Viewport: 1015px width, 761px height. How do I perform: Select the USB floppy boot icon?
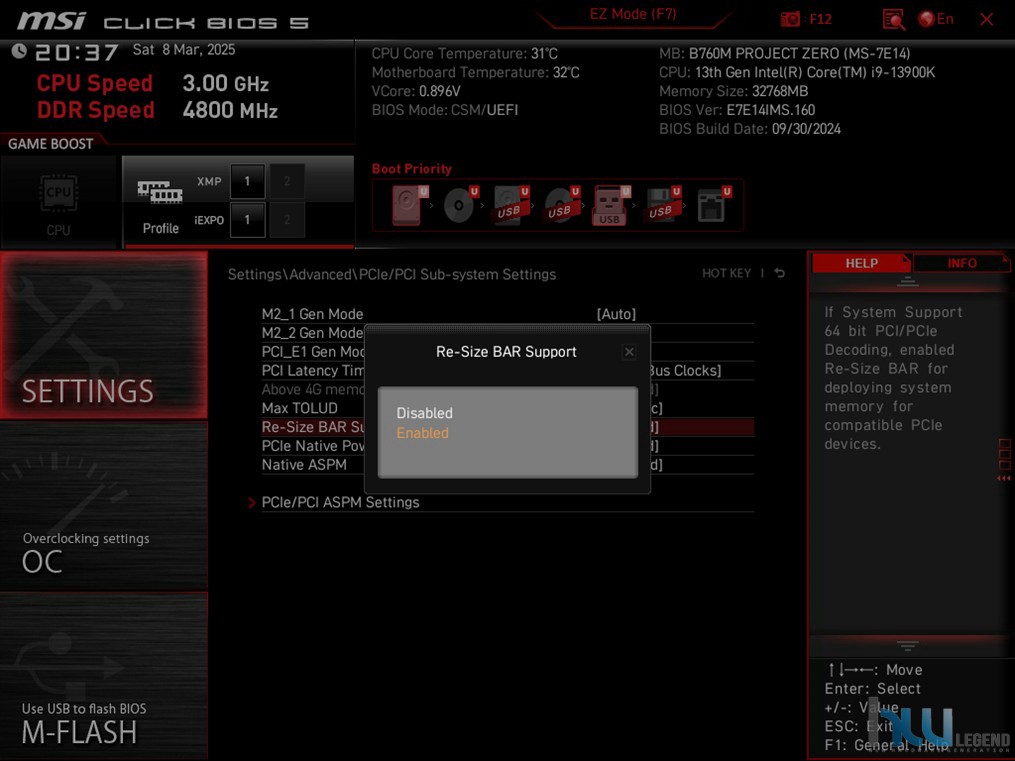tap(661, 205)
